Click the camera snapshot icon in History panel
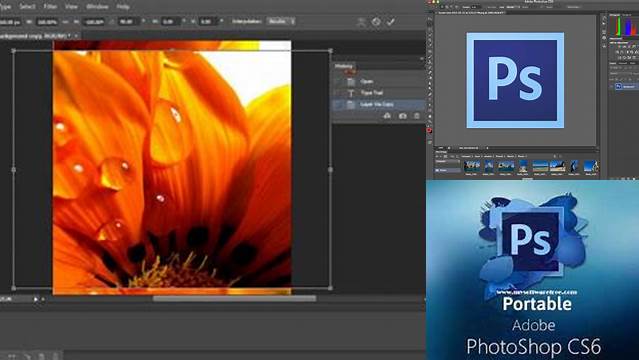639x360 pixels. coord(403,116)
